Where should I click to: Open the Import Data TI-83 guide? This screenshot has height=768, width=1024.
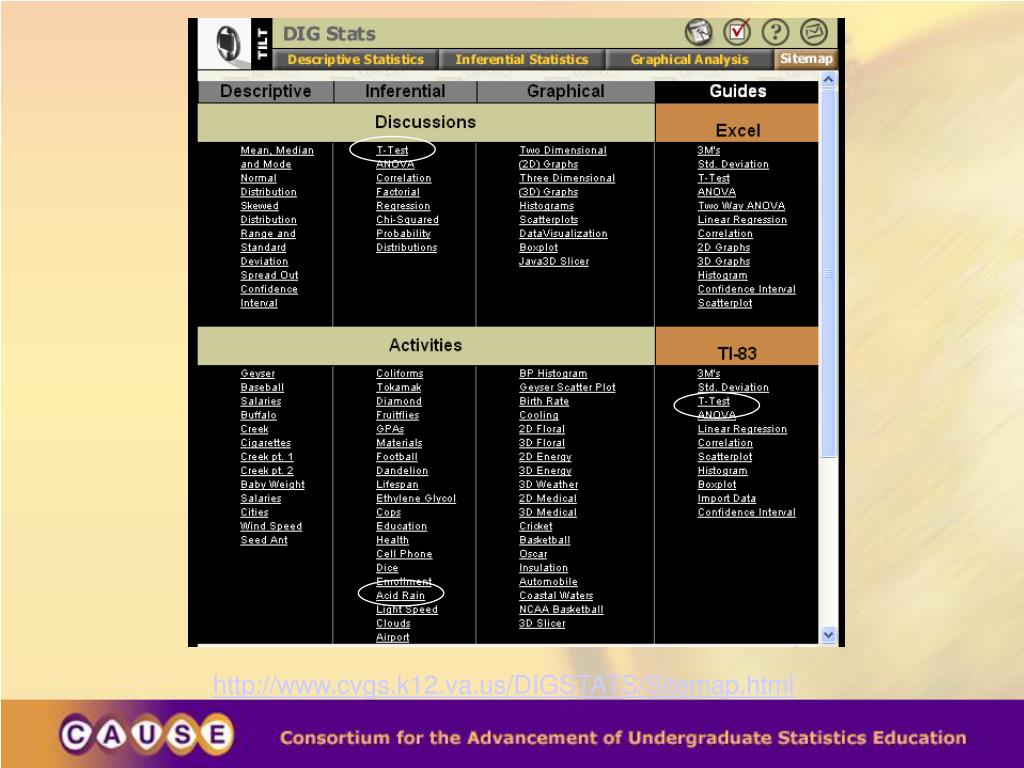(x=726, y=498)
